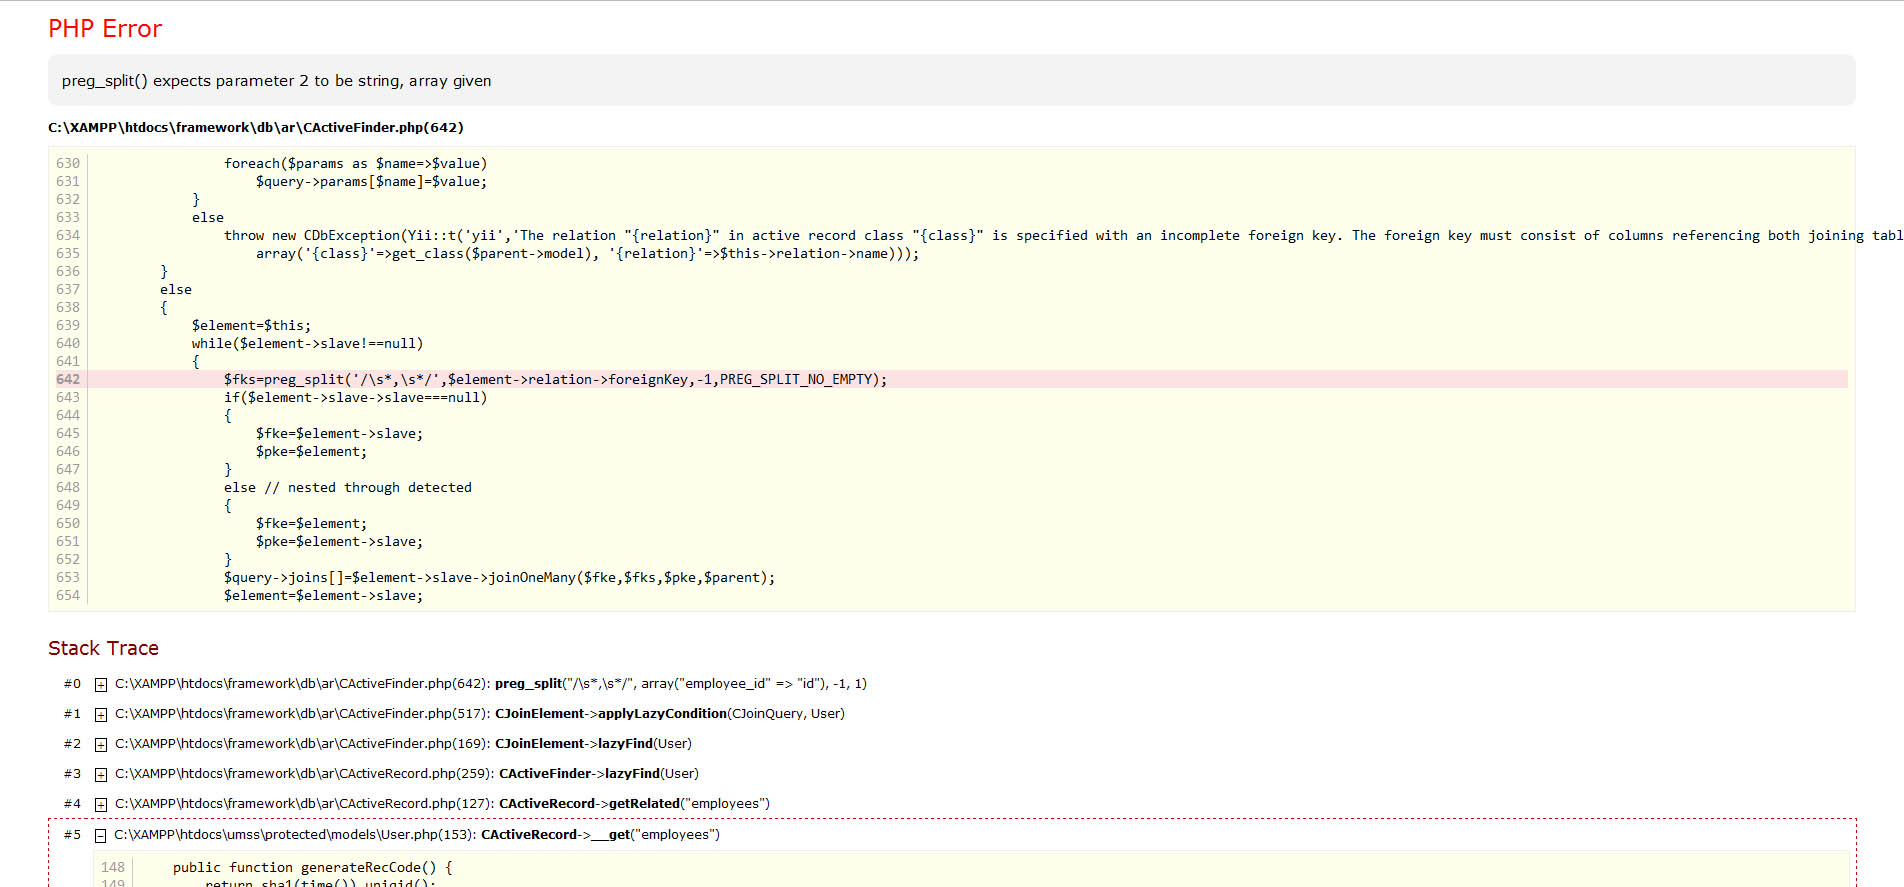
Task: Click line 640 while loop code
Action: tap(307, 344)
